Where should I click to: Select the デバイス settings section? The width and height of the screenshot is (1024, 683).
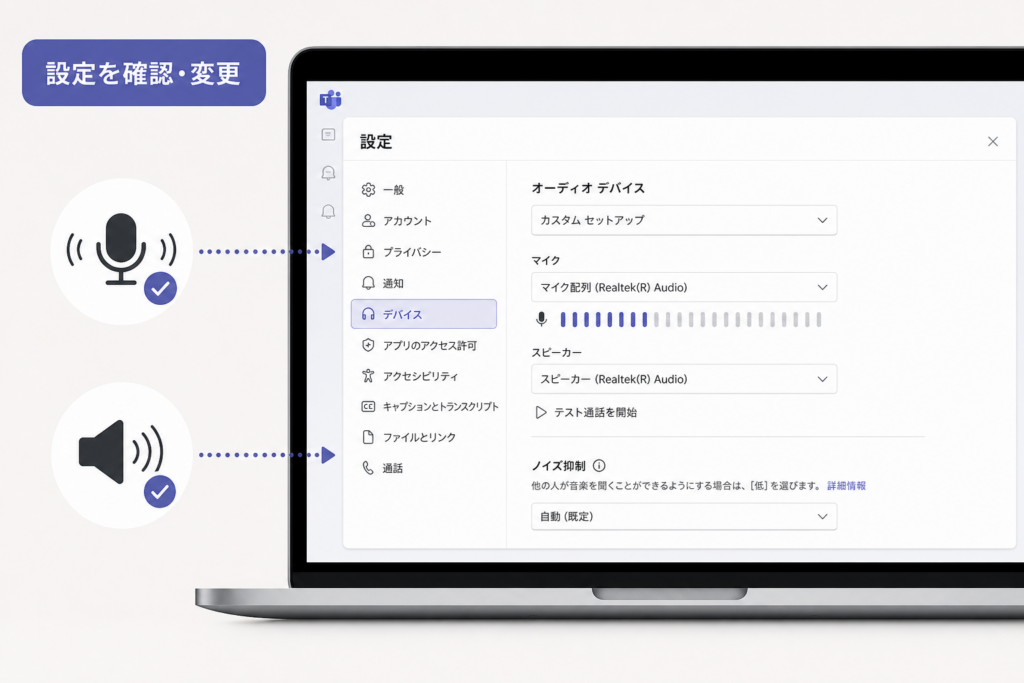[424, 314]
